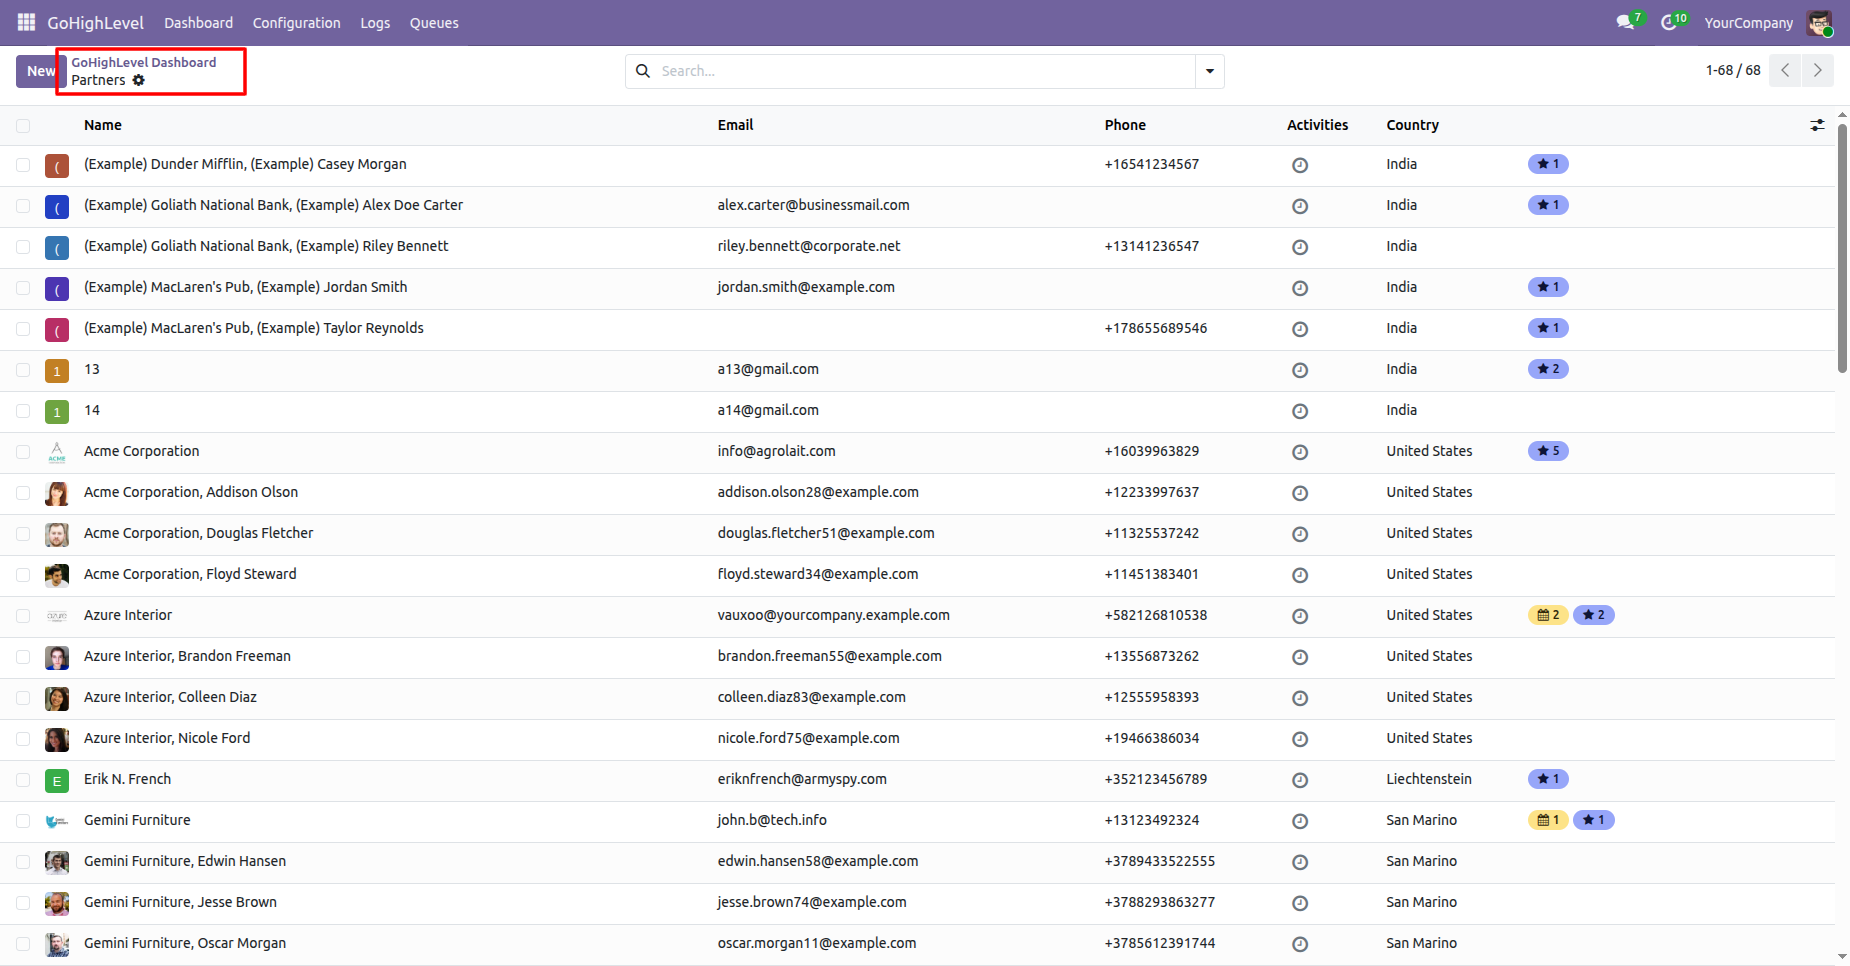Click the gear icon next to Partners
The width and height of the screenshot is (1850, 966).
click(x=139, y=80)
